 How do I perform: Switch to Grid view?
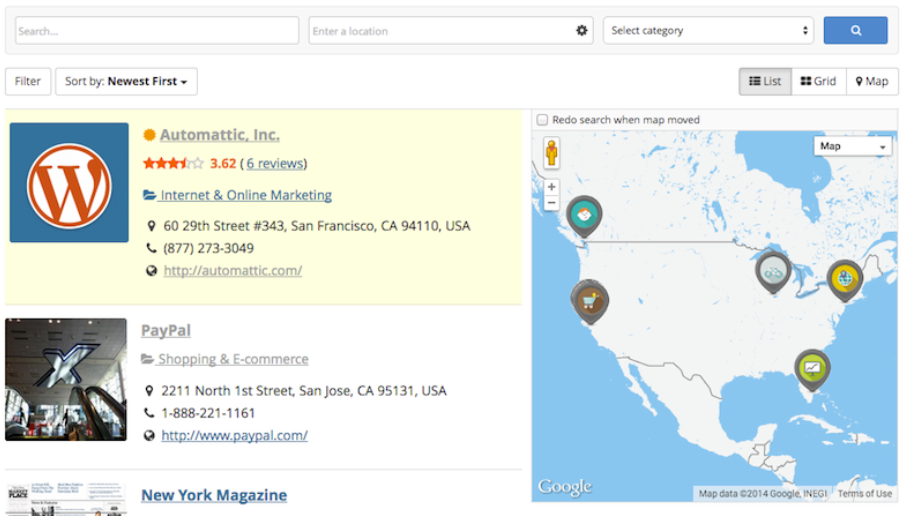pos(818,82)
